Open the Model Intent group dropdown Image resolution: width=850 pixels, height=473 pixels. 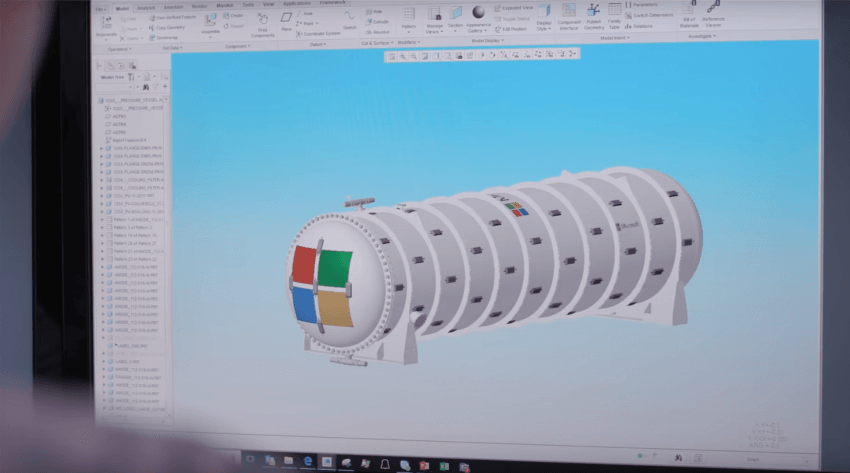[x=615, y=38]
